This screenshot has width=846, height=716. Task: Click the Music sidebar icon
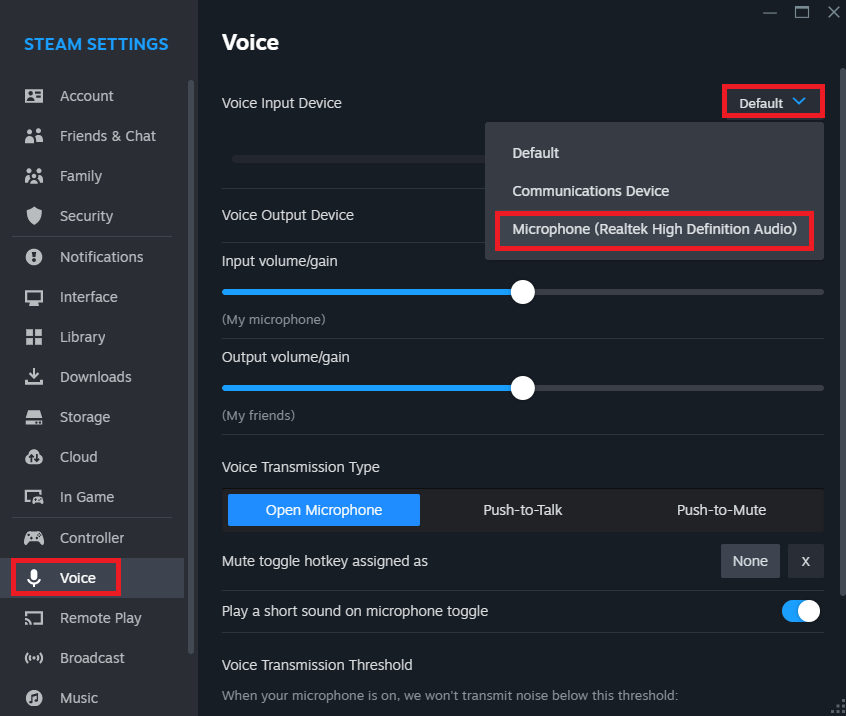35,698
